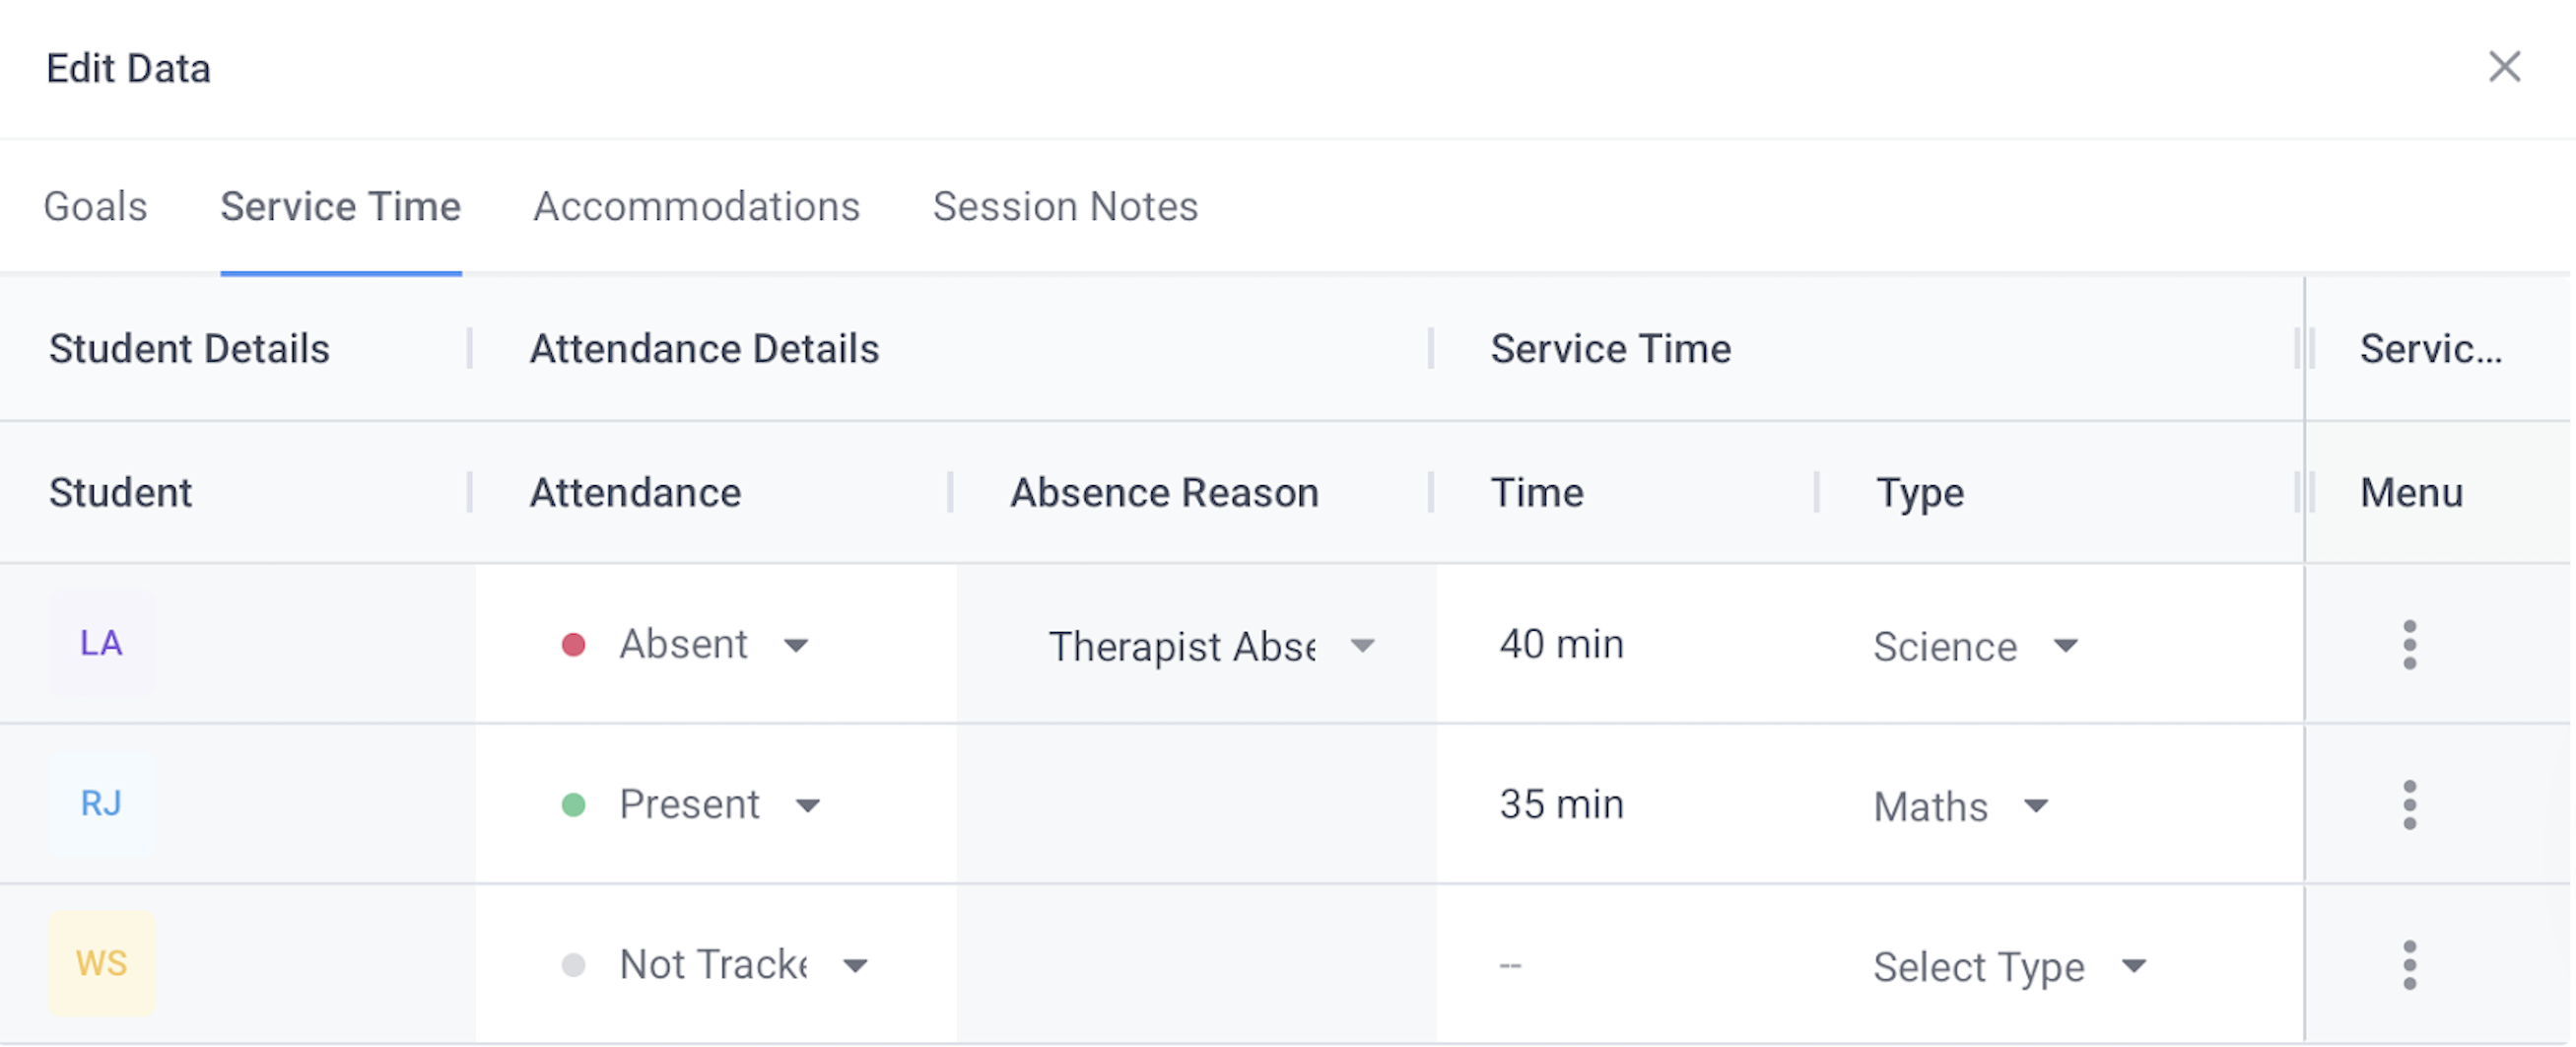Click the LA student avatar
2576x1047 pixels.
[x=101, y=643]
